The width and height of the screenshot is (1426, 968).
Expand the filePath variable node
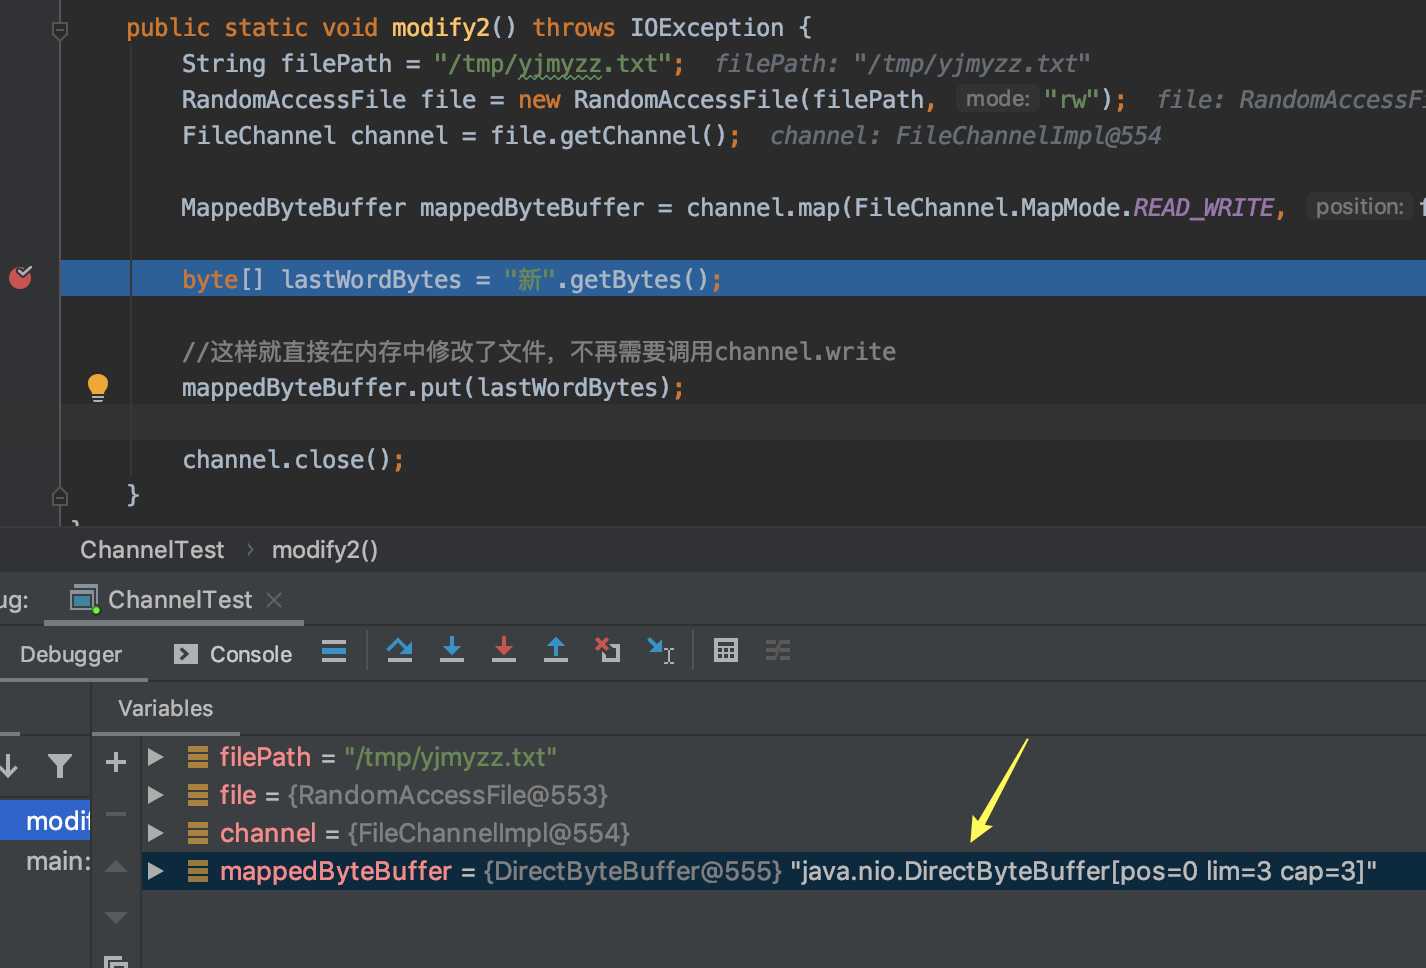tap(156, 757)
